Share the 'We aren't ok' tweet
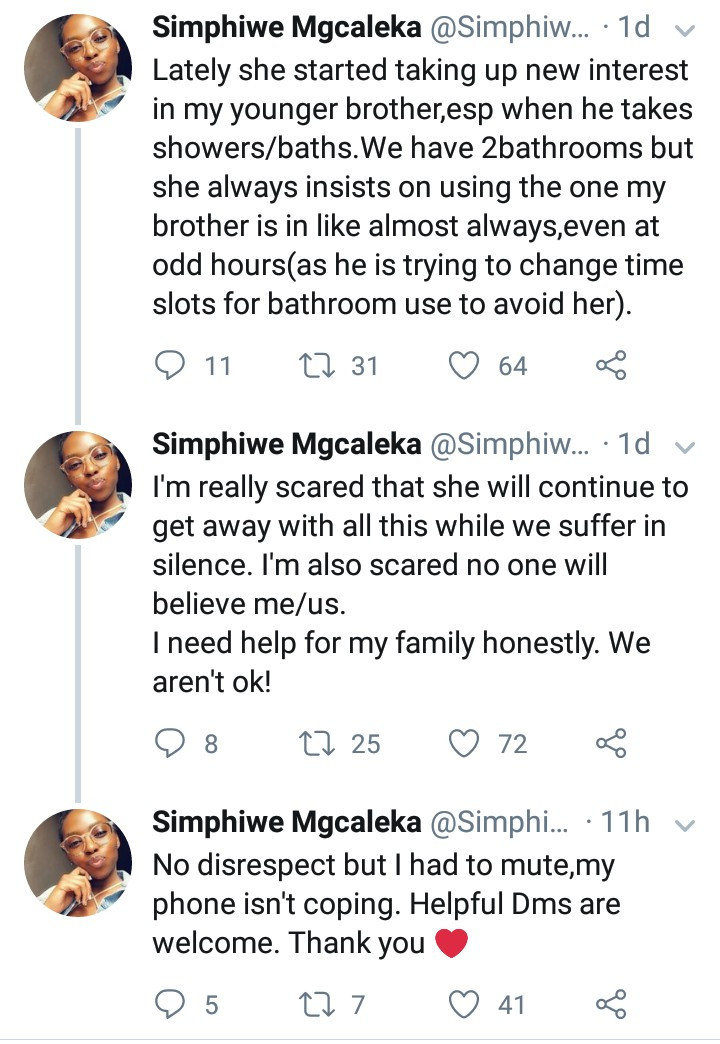The image size is (720, 1044). (610, 743)
